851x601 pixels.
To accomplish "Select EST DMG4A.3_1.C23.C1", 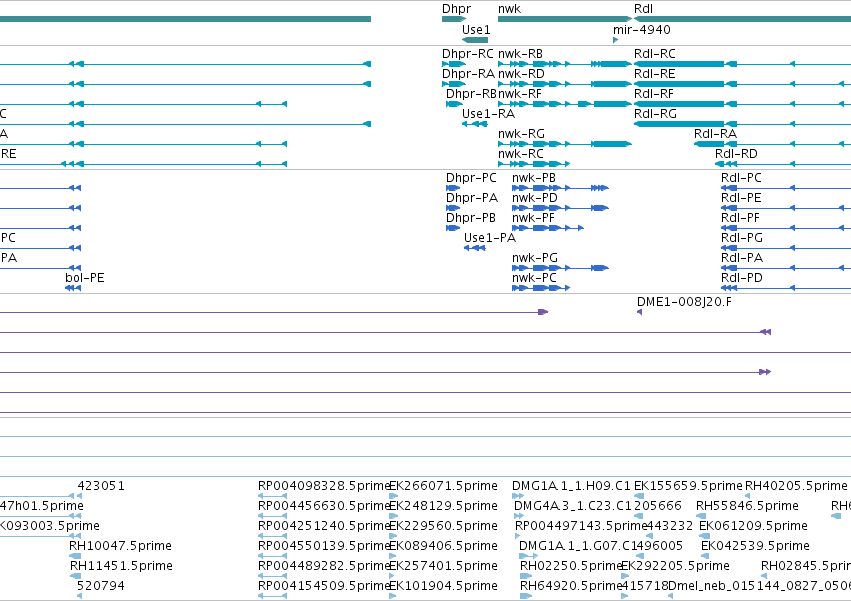I will (519, 516).
